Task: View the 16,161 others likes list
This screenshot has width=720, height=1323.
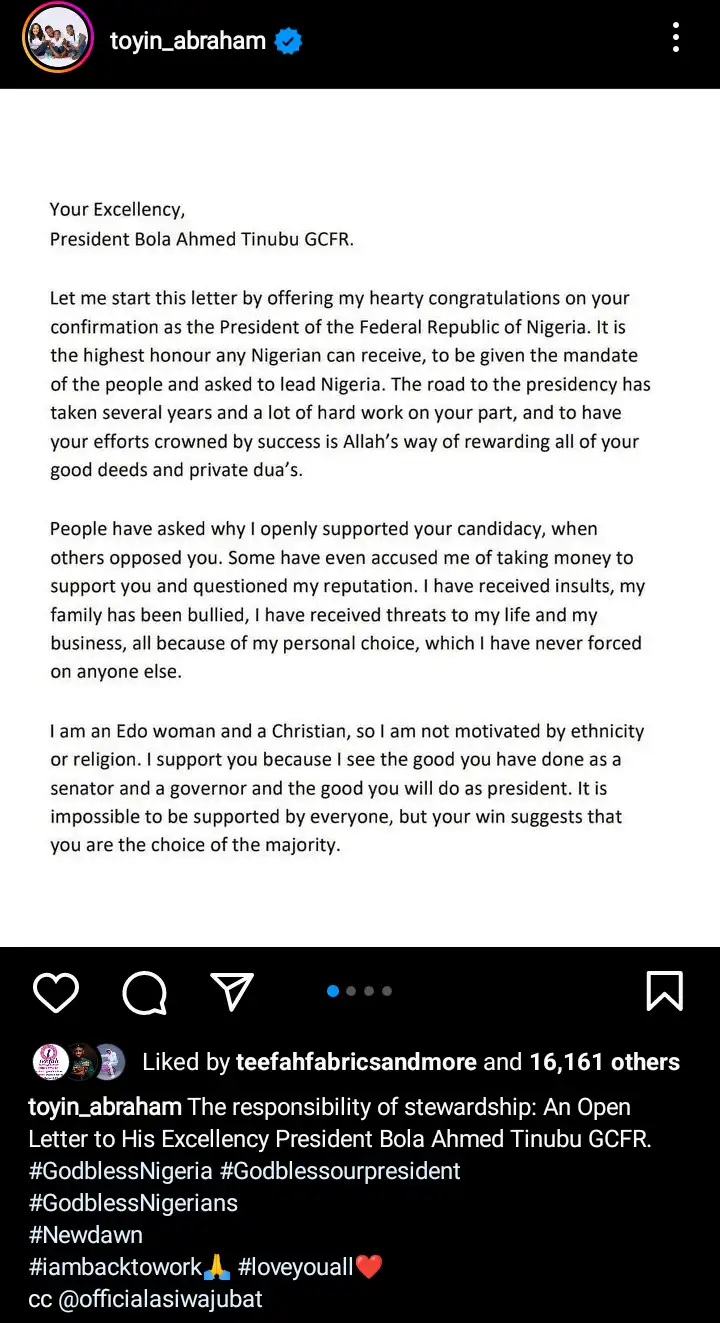Action: 605,1062
